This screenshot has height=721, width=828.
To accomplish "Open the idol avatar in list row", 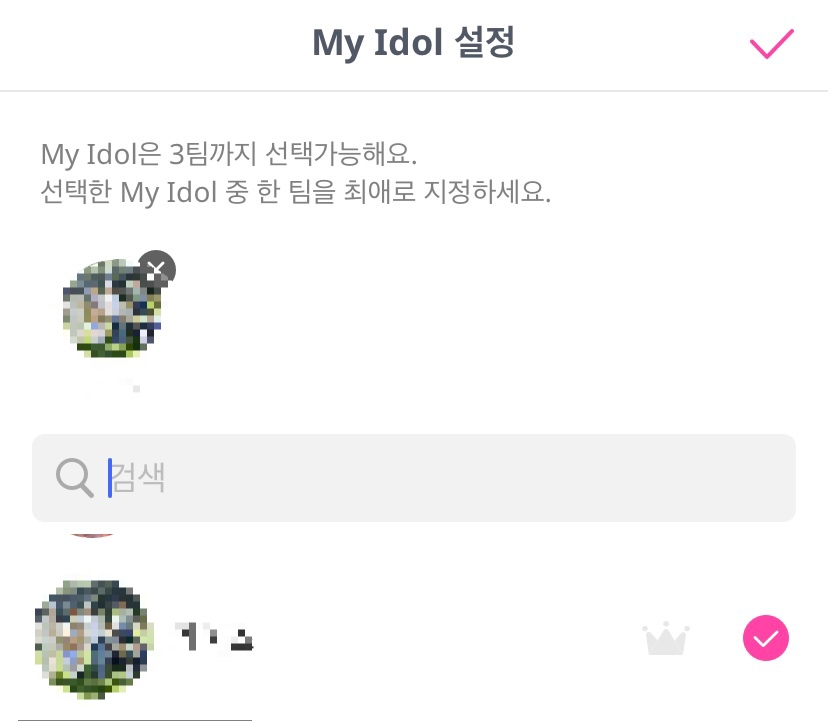I will tap(93, 638).
